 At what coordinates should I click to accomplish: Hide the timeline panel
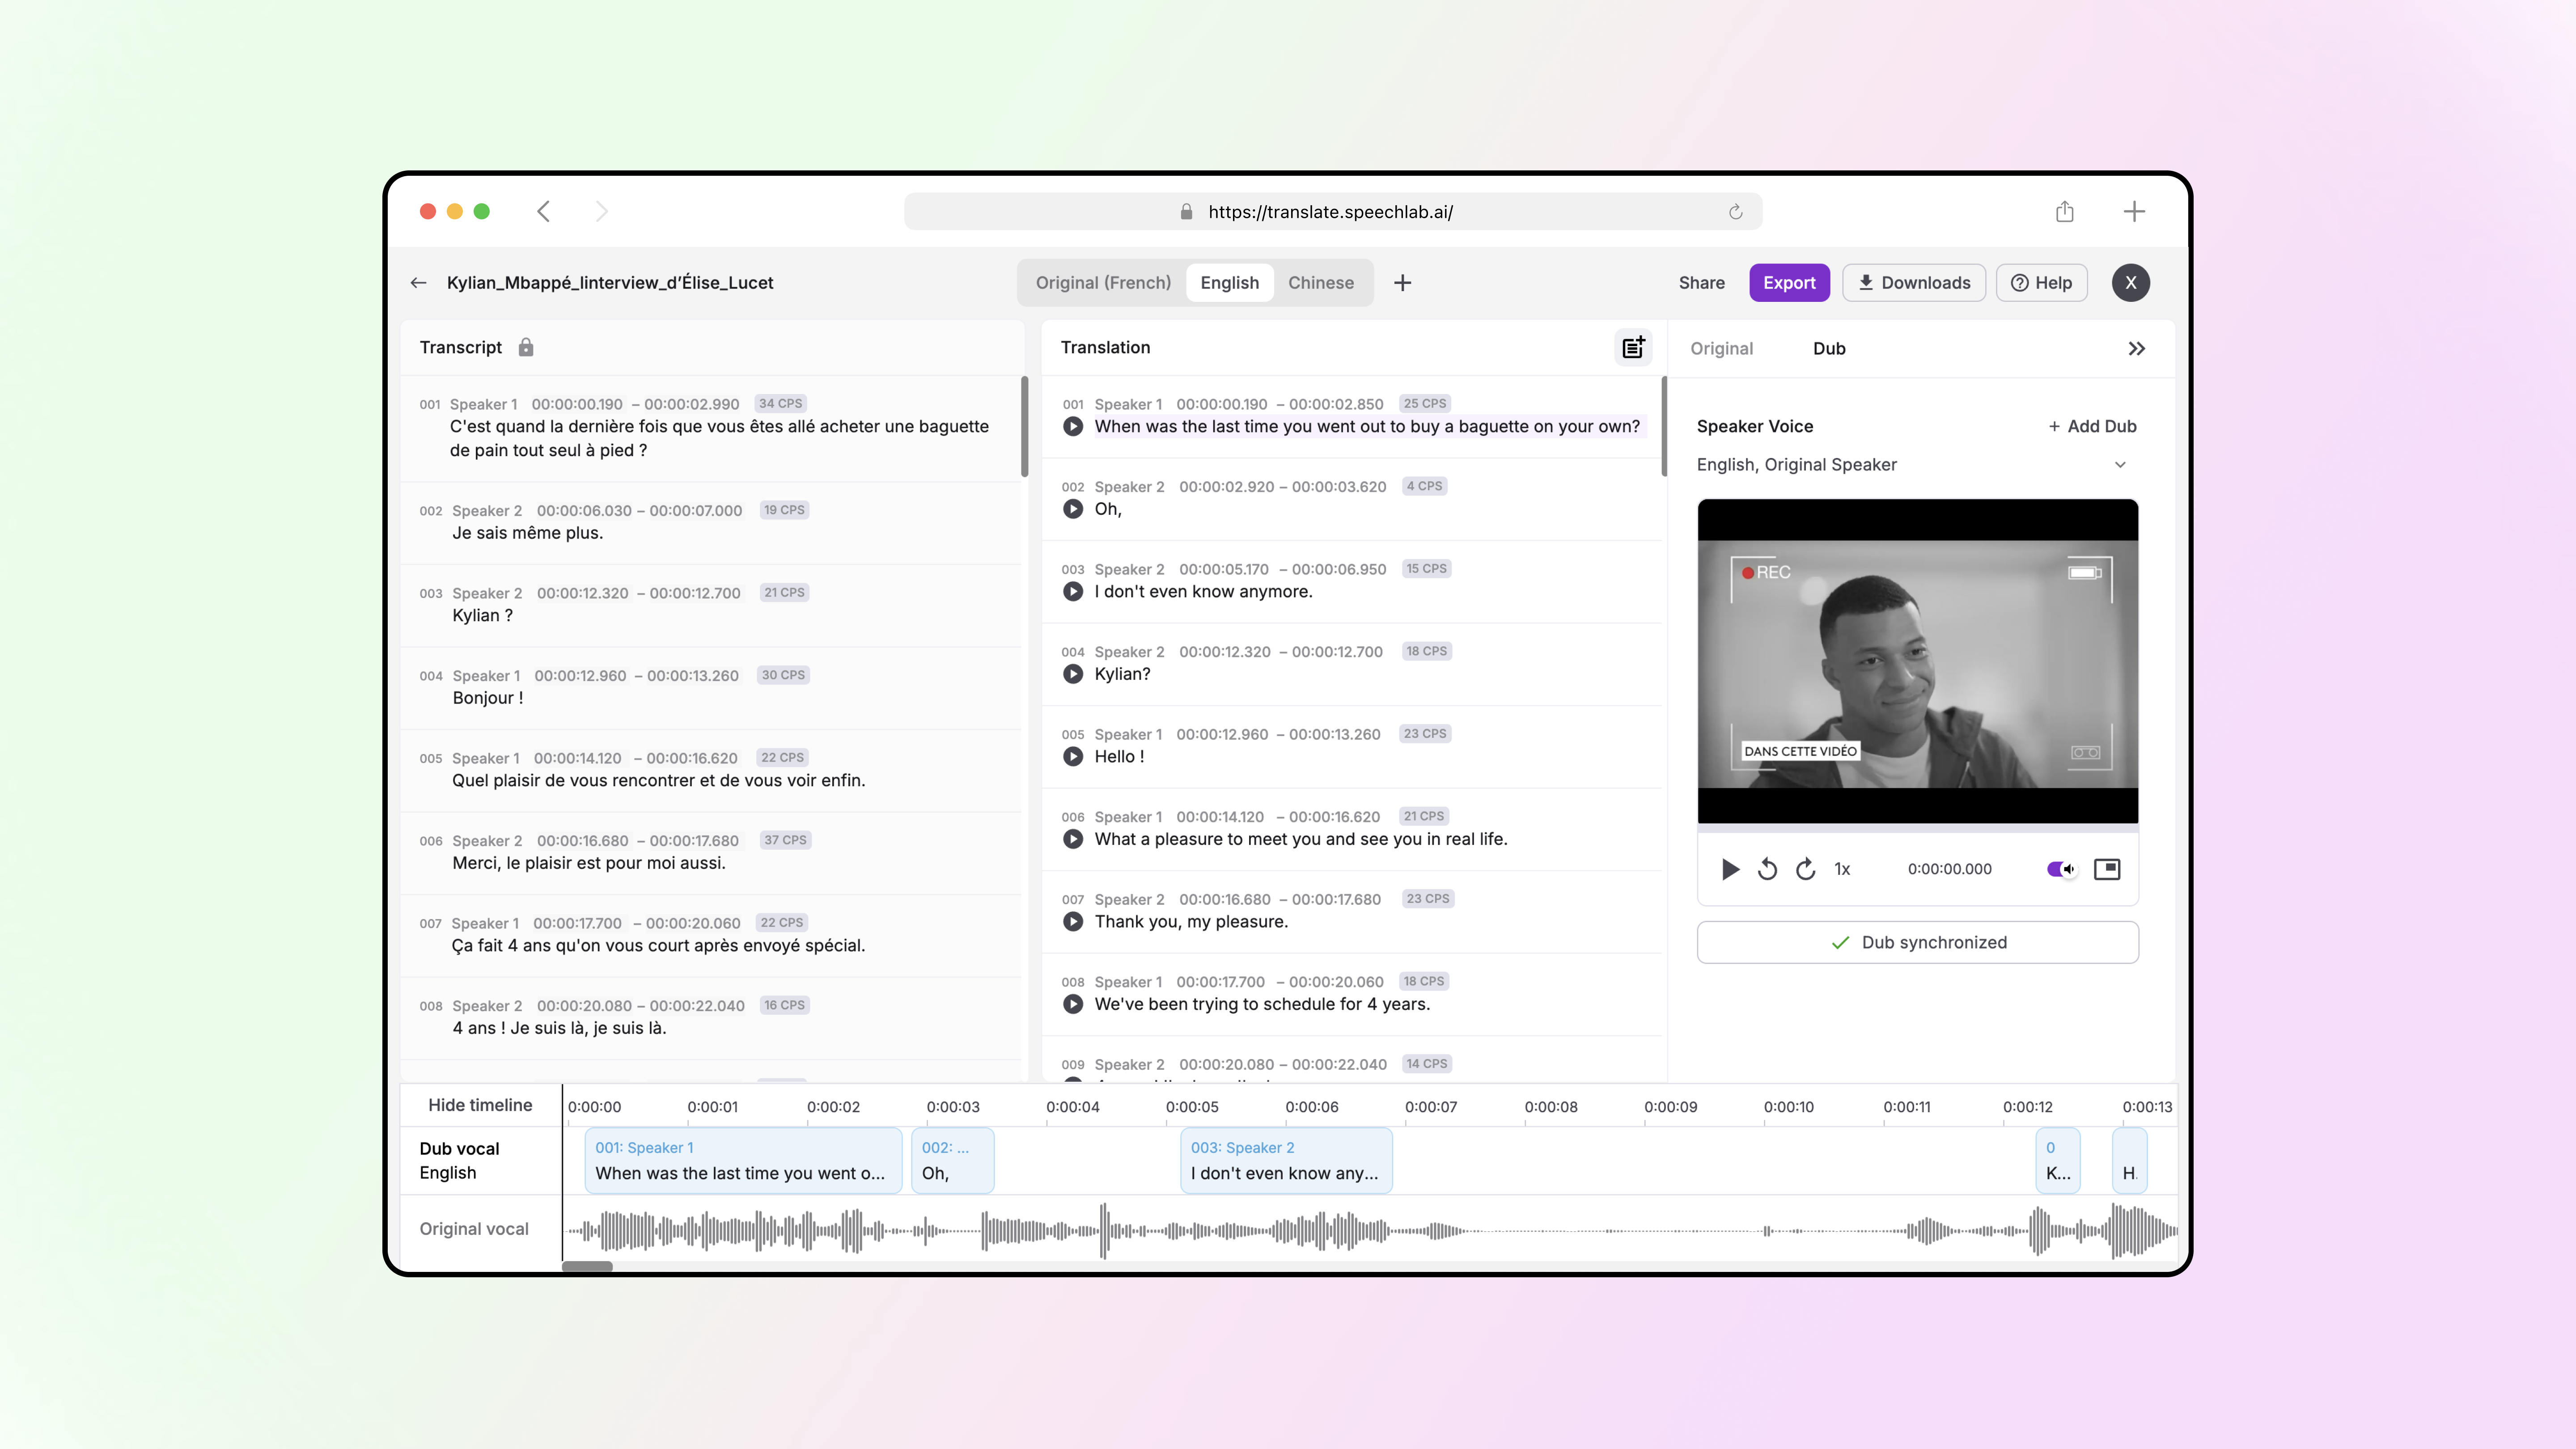click(480, 1105)
